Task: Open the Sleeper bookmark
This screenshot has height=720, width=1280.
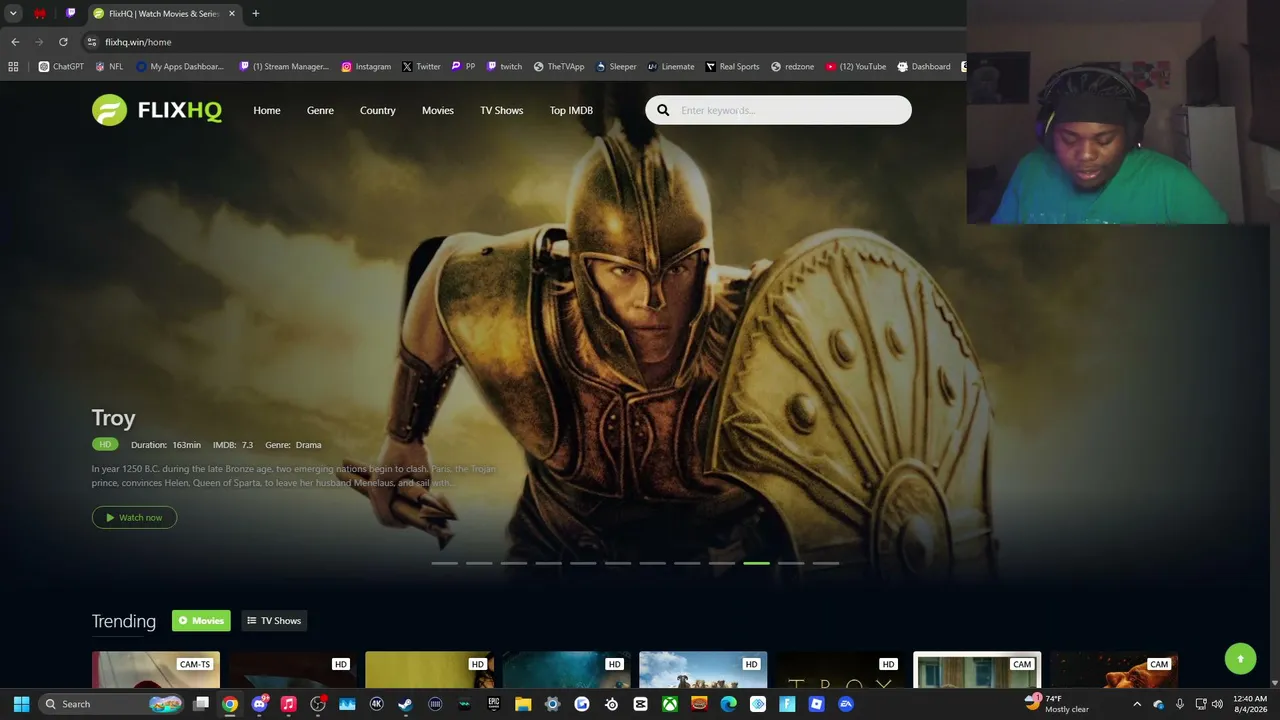Action: 616,67
